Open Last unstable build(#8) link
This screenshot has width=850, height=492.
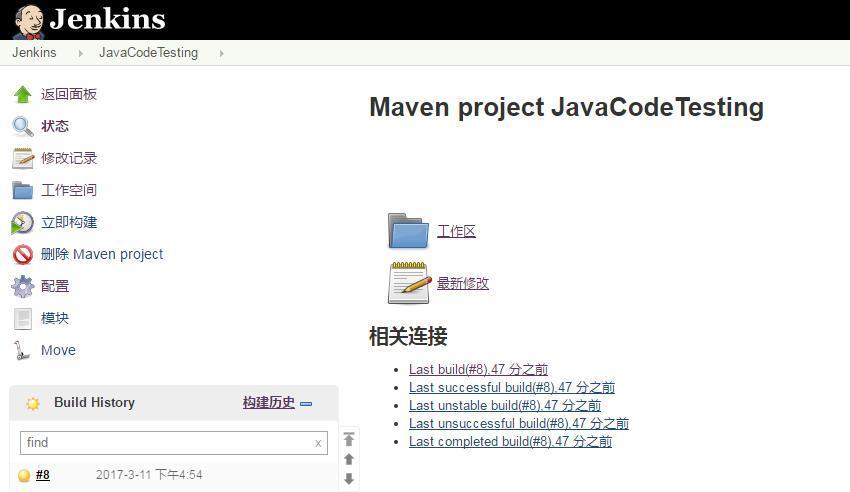coord(505,405)
